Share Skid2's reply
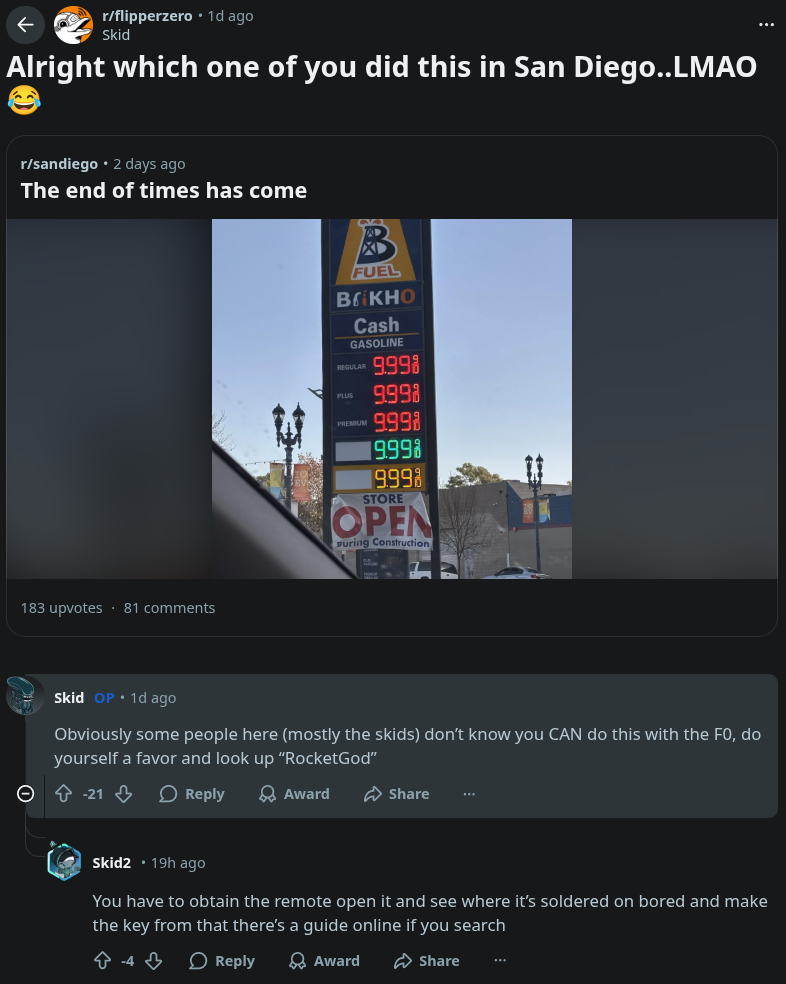Viewport: 786px width, 984px height. [427, 961]
